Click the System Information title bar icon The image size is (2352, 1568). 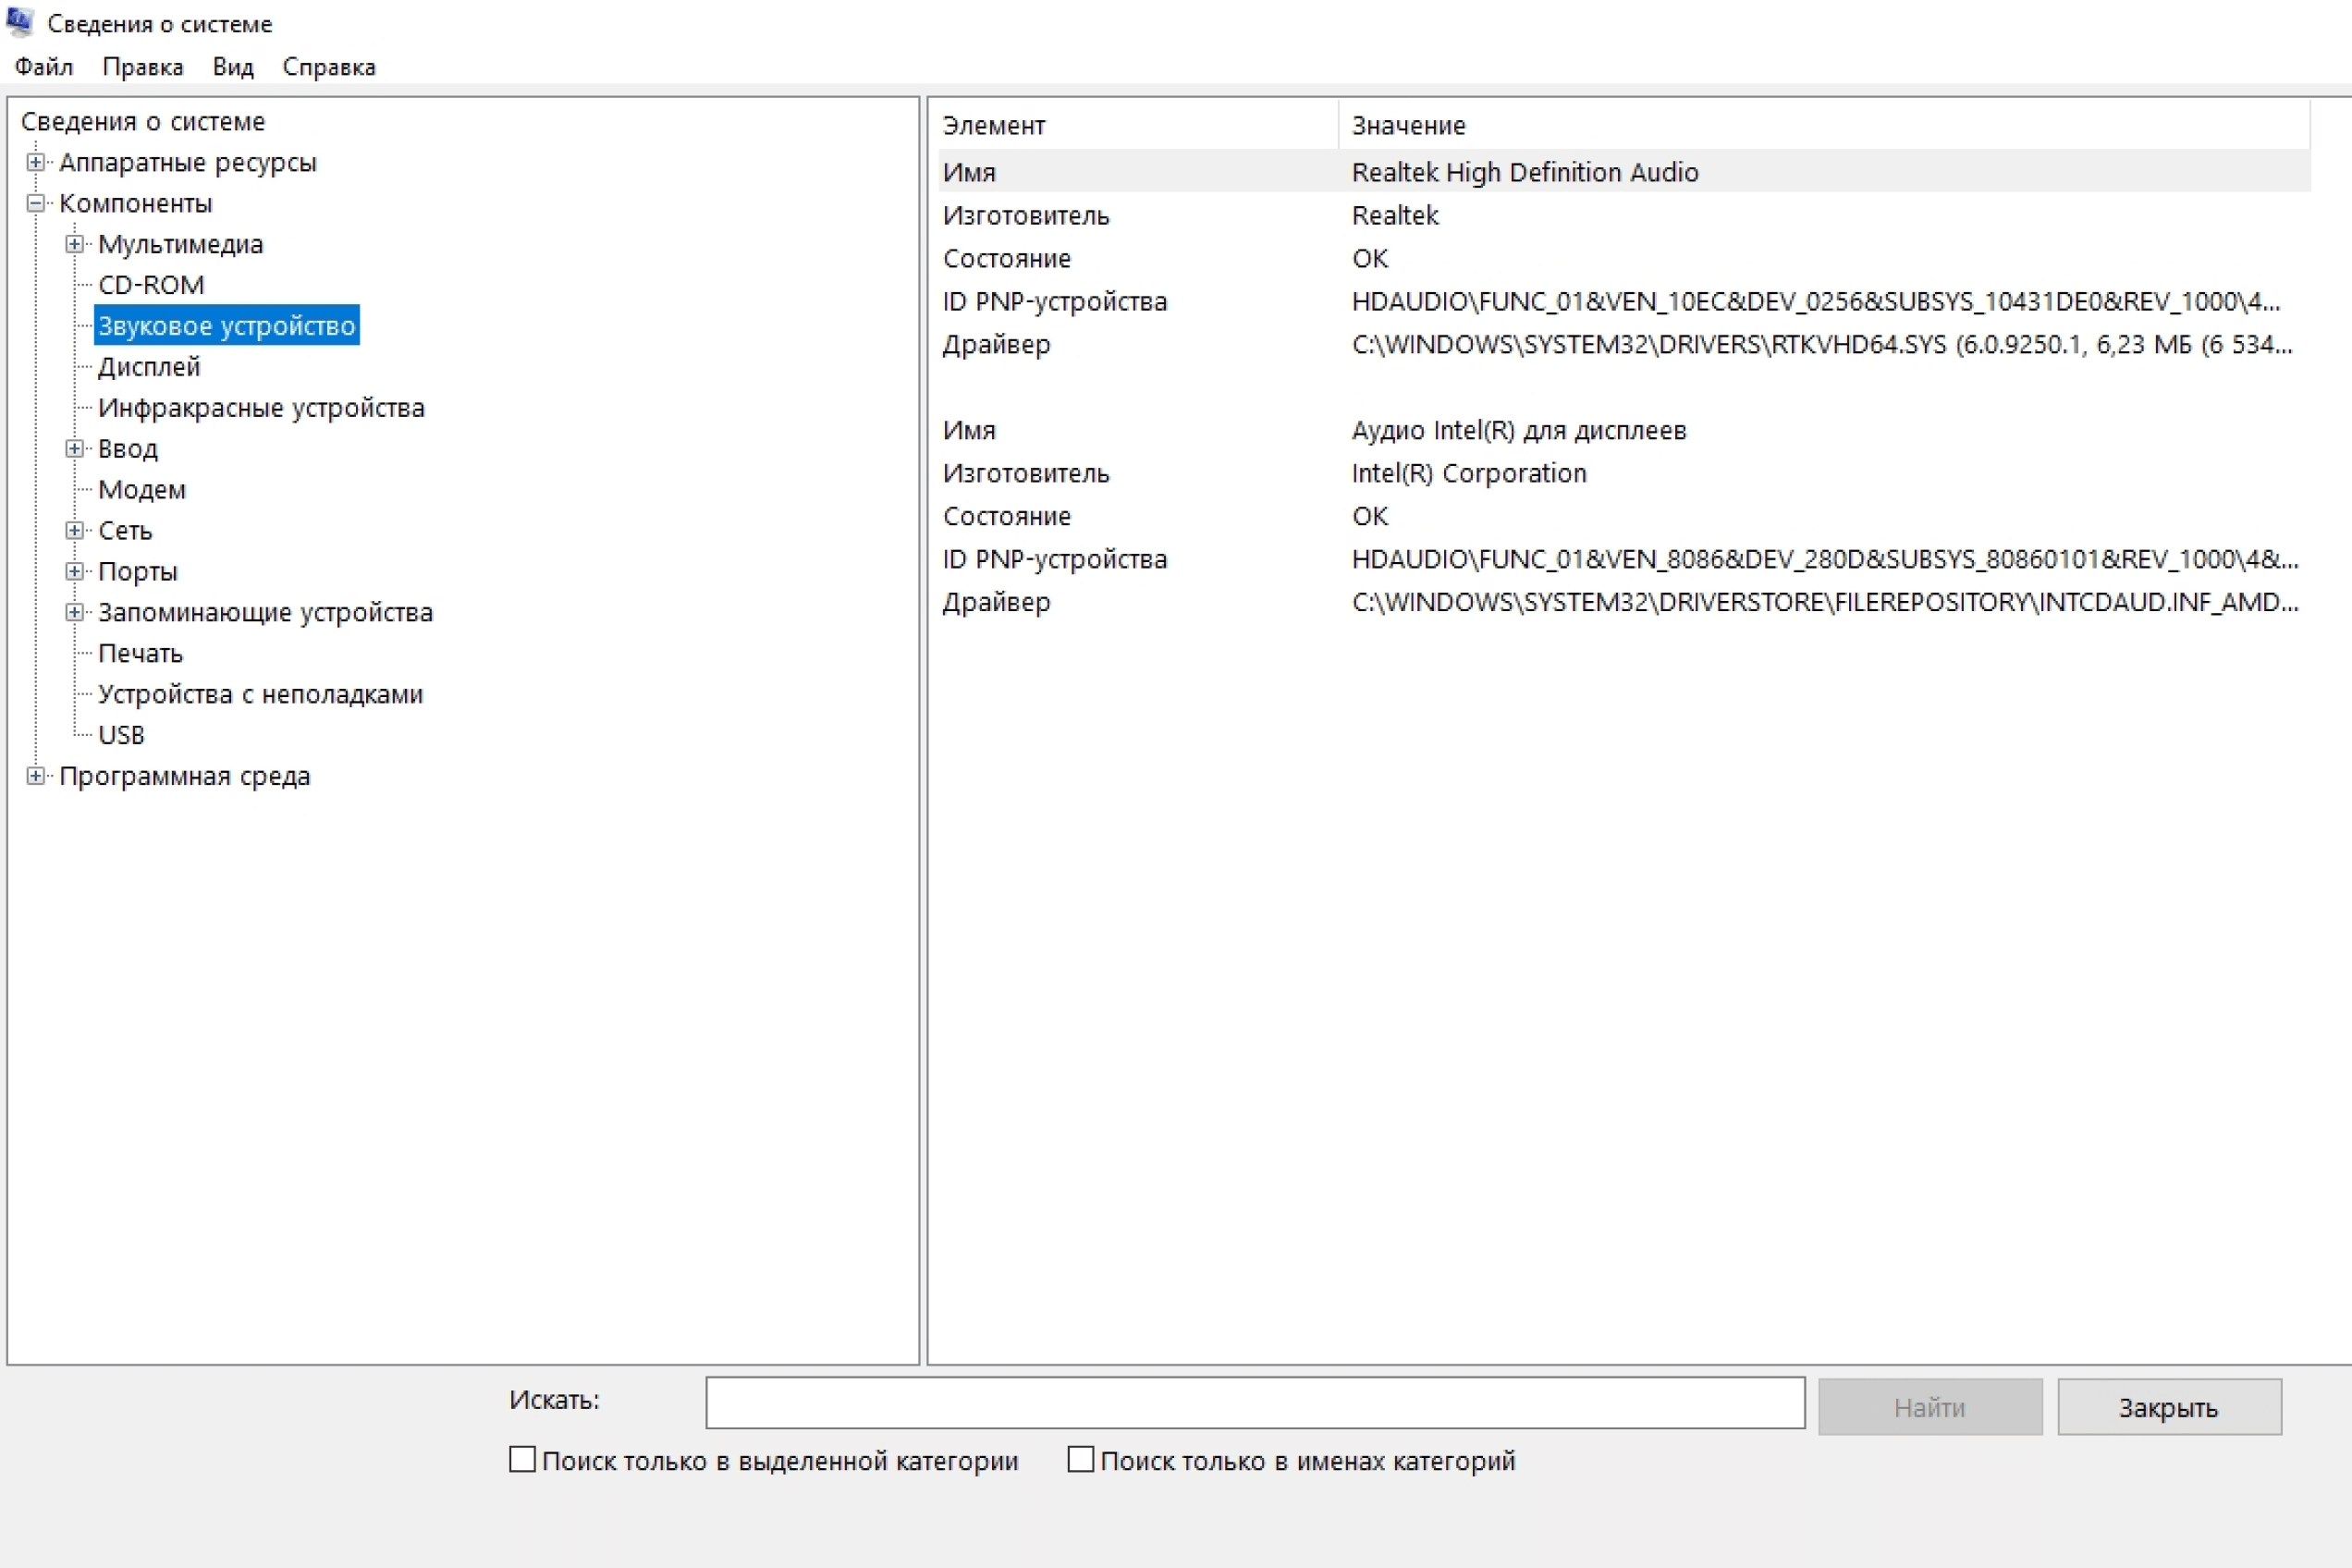coord(20,22)
